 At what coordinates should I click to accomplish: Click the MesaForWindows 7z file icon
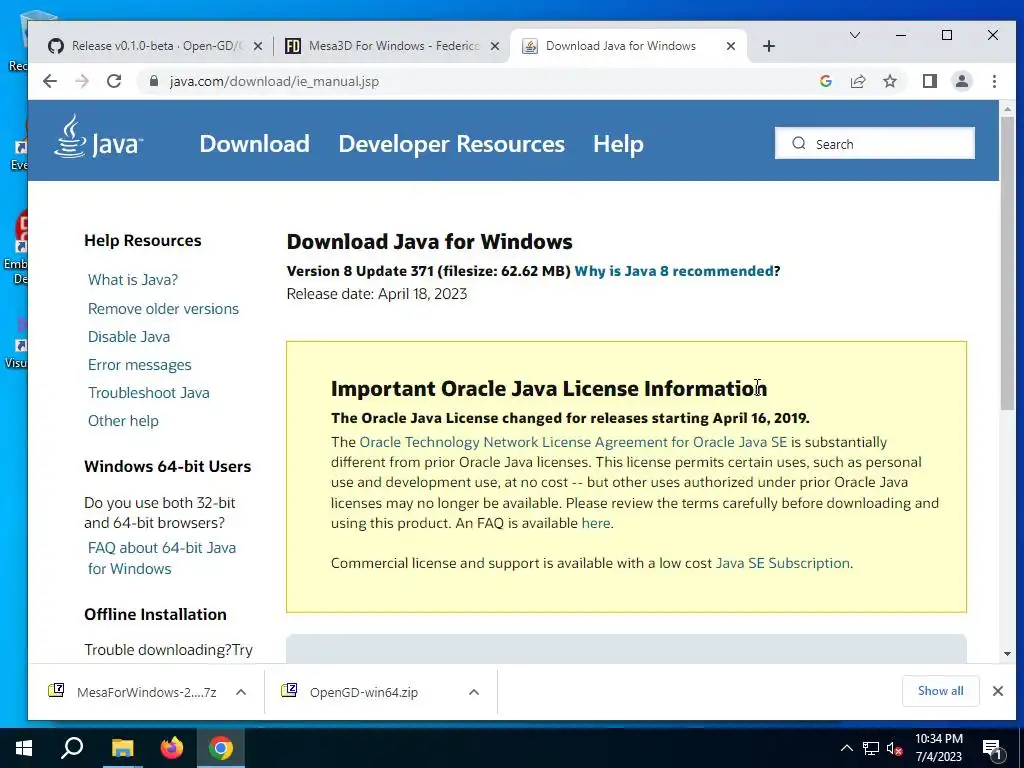click(x=56, y=690)
